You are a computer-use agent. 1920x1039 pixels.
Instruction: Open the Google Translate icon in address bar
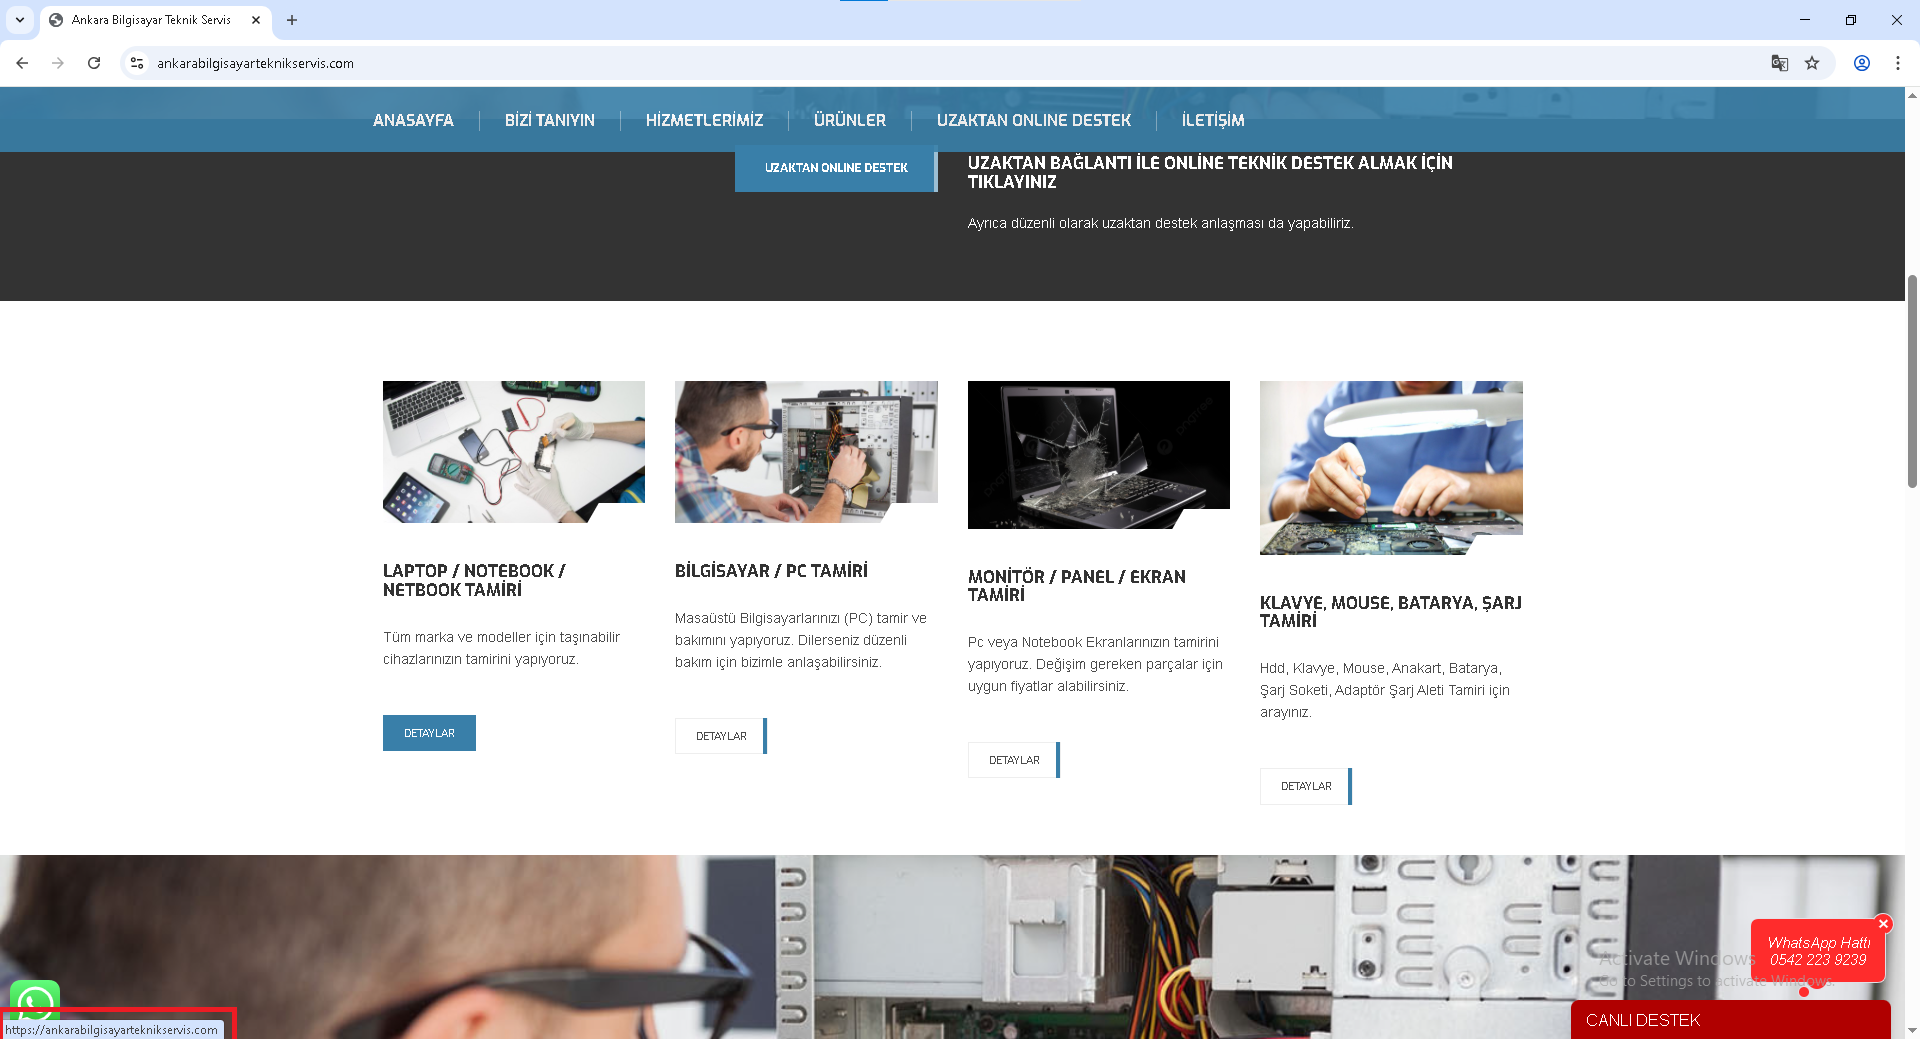(1779, 63)
